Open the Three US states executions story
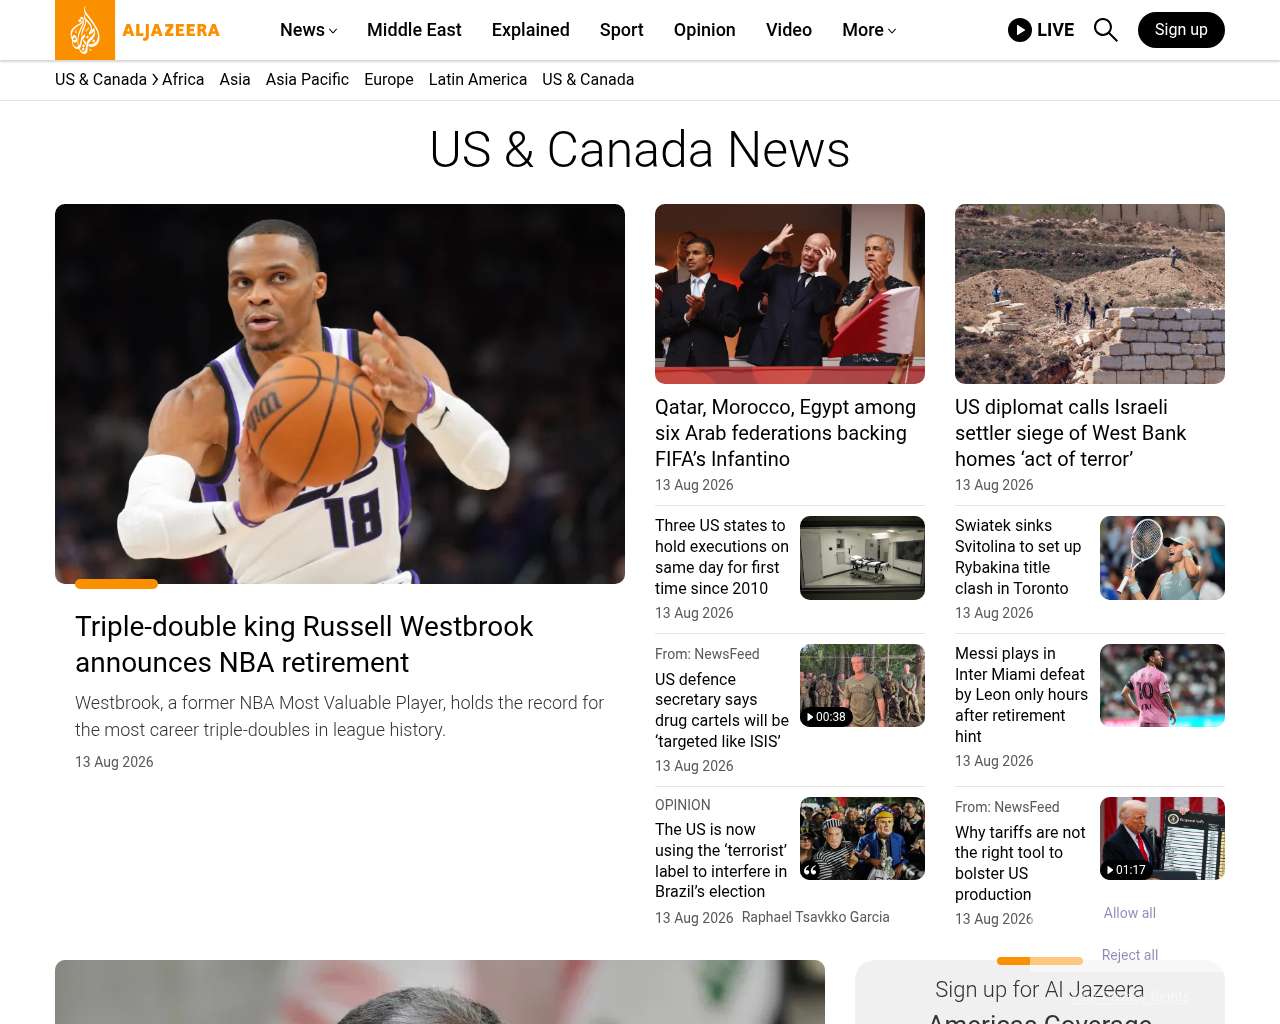Screen dimensions: 1280x1024 (x=722, y=557)
